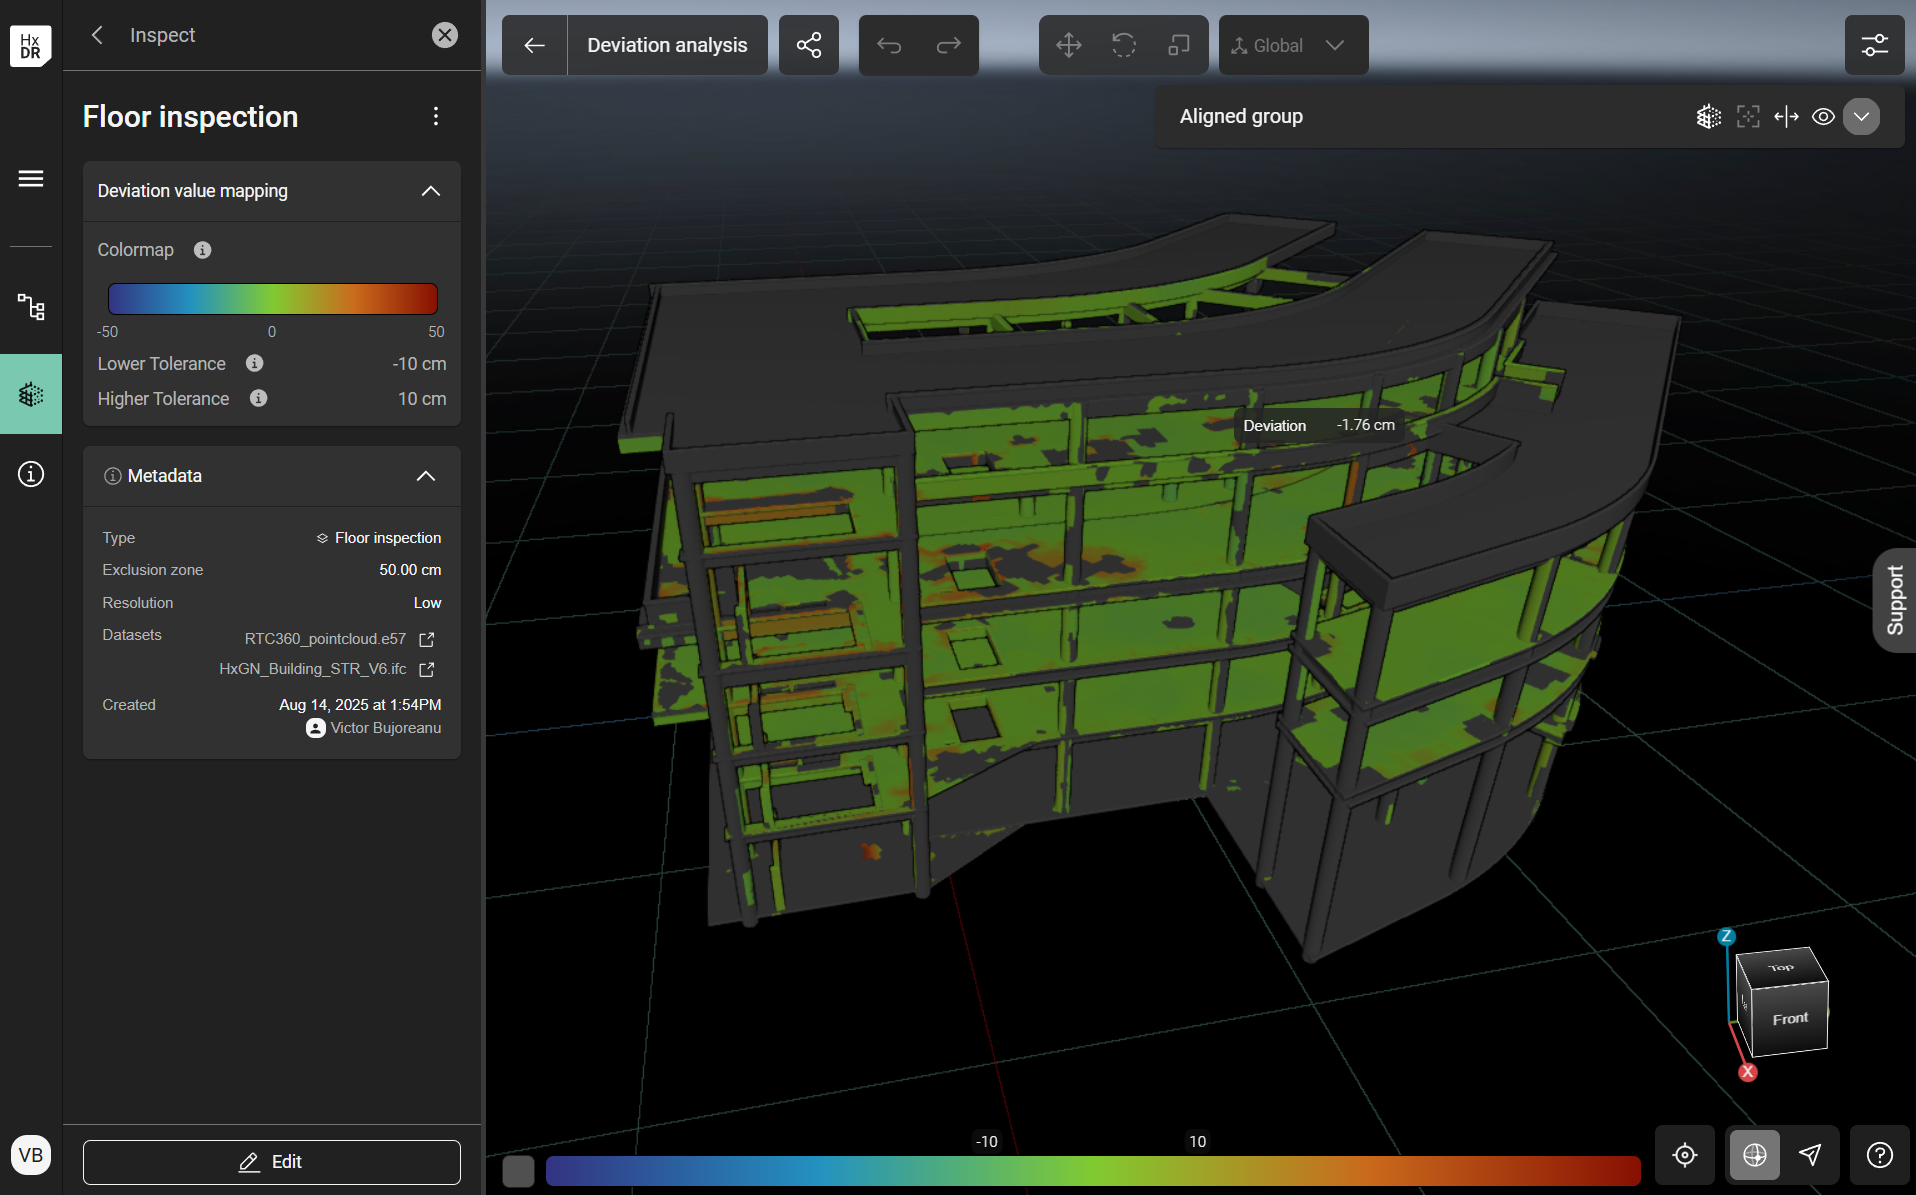Click the recenter target icon
Image resolution: width=1916 pixels, height=1195 pixels.
pyautogui.click(x=1684, y=1155)
